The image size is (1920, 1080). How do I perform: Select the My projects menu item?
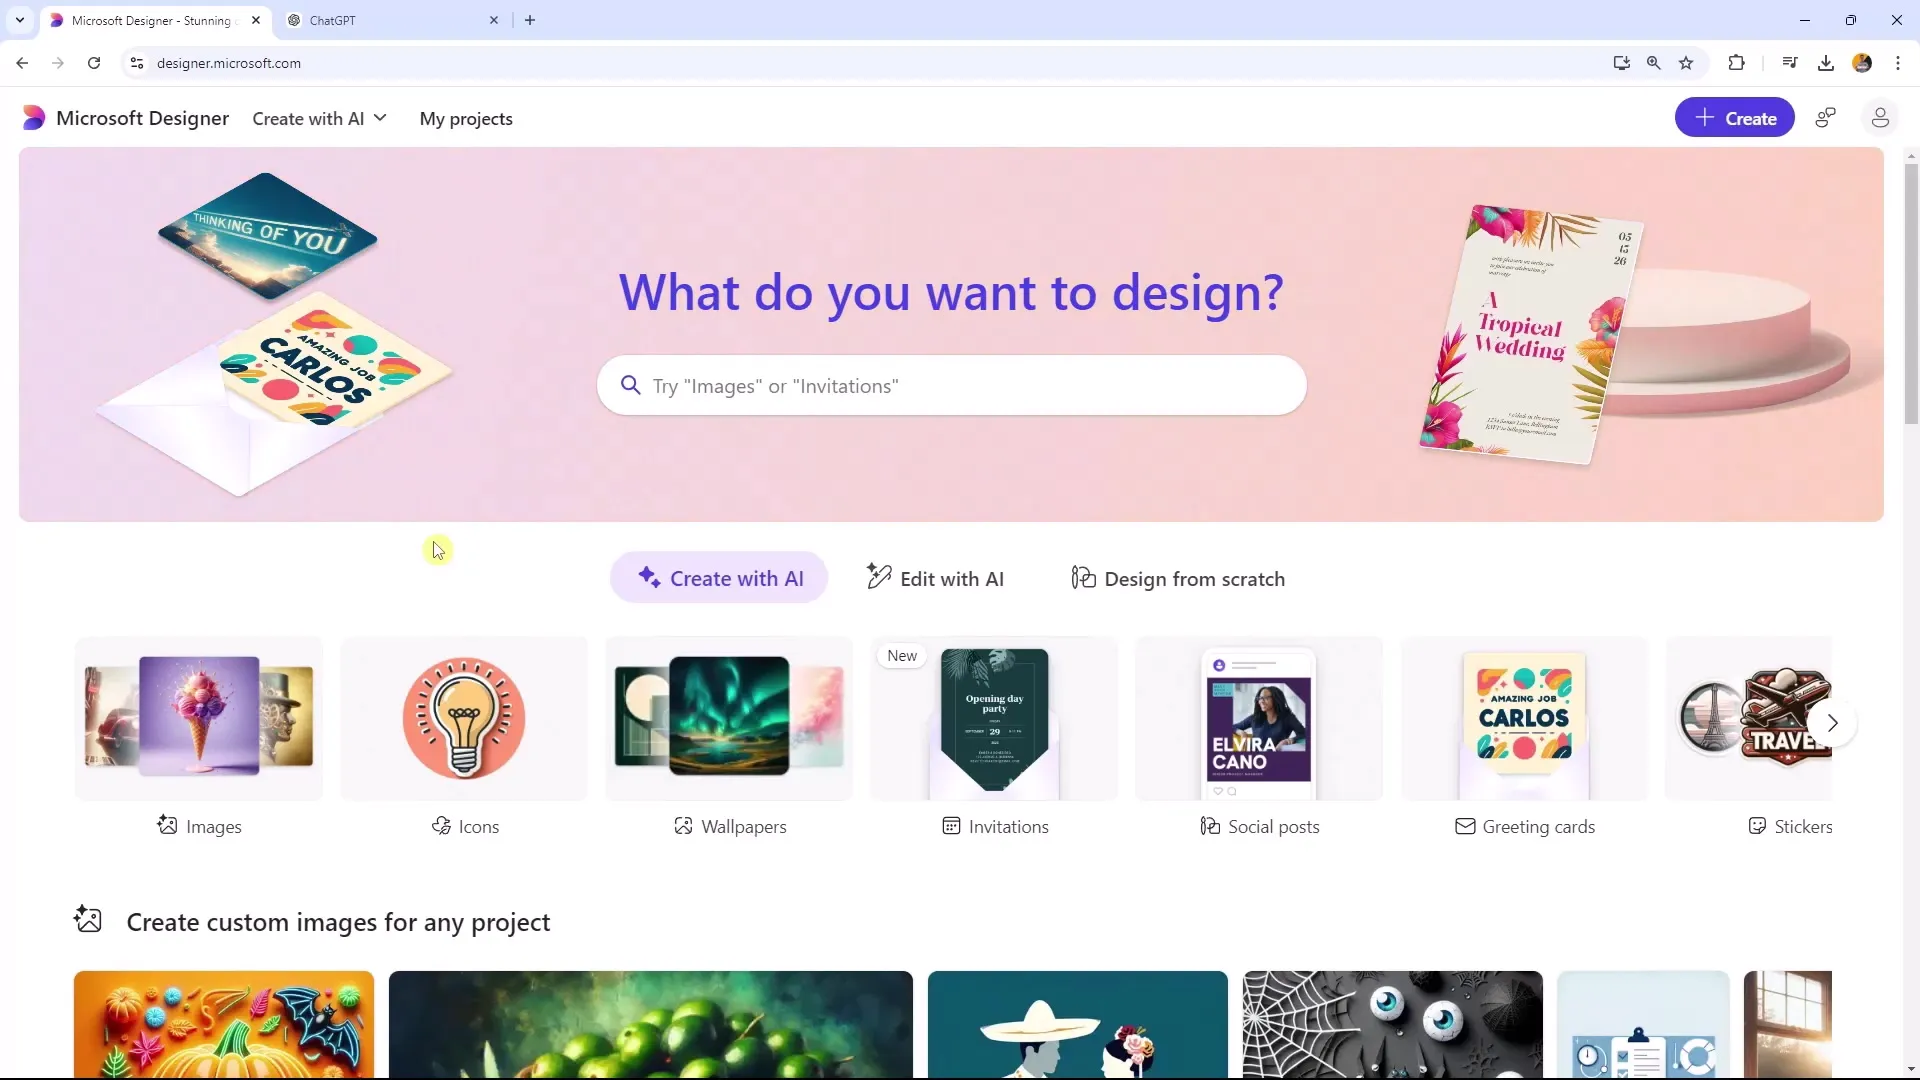(x=467, y=117)
